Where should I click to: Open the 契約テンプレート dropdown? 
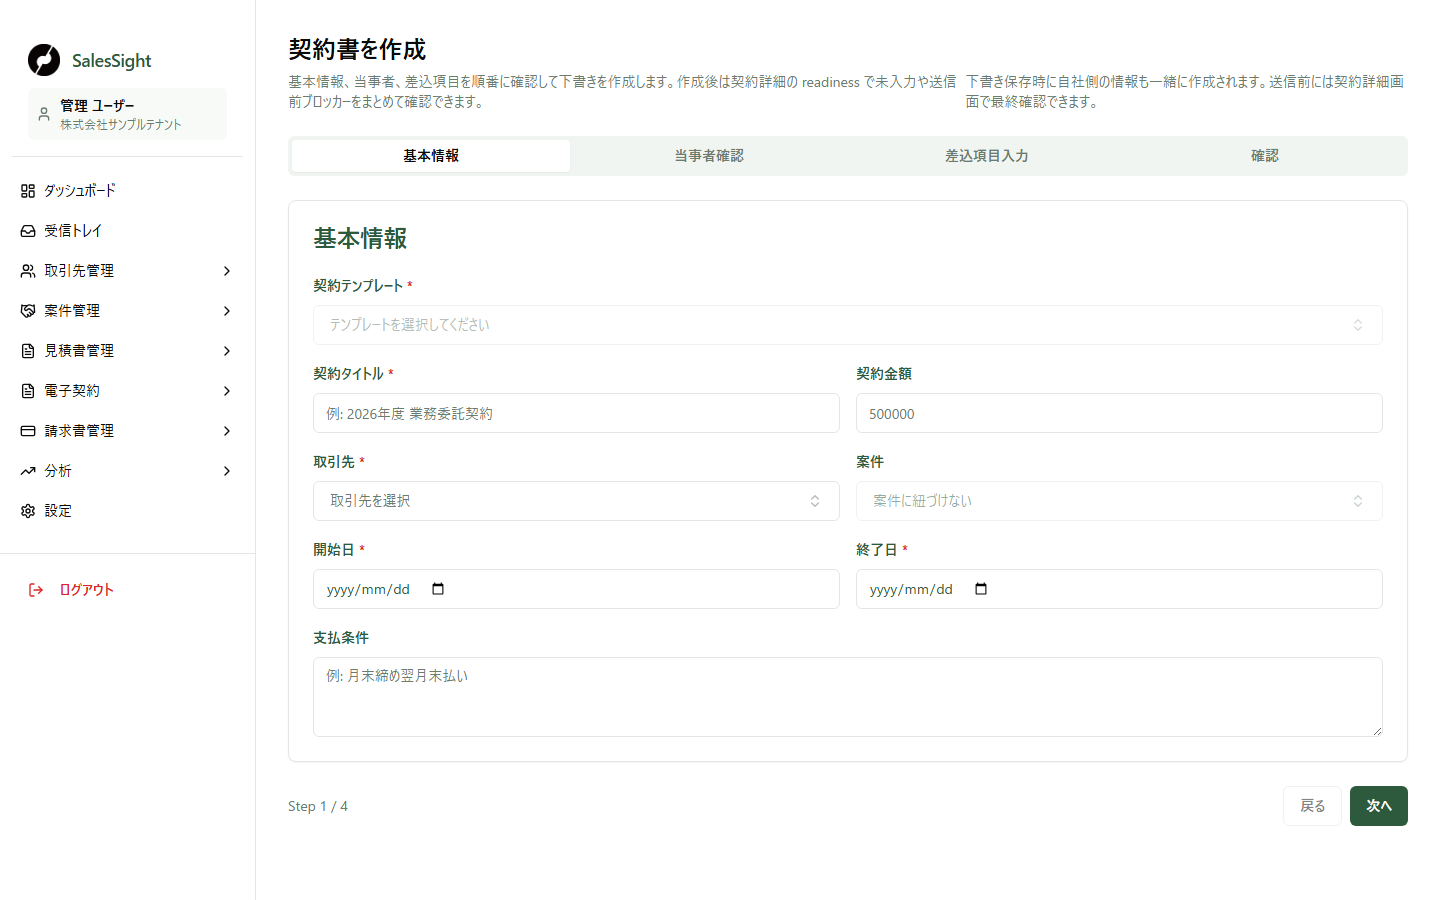point(848,325)
